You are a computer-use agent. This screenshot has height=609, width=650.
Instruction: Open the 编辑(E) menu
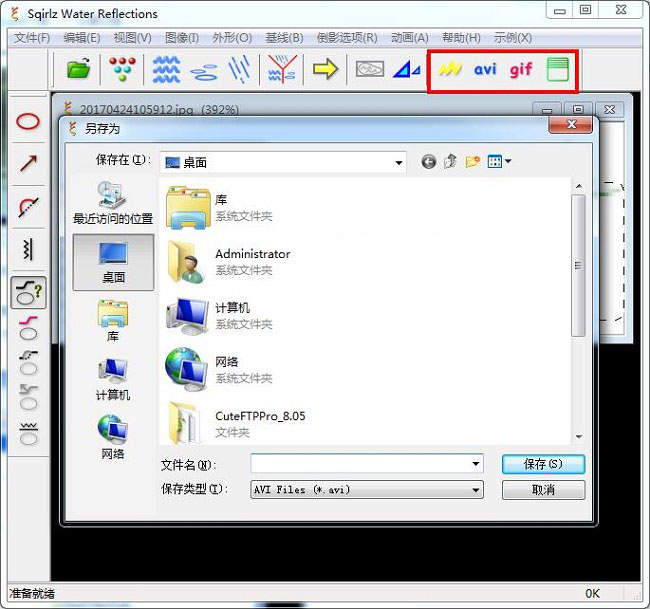click(82, 38)
